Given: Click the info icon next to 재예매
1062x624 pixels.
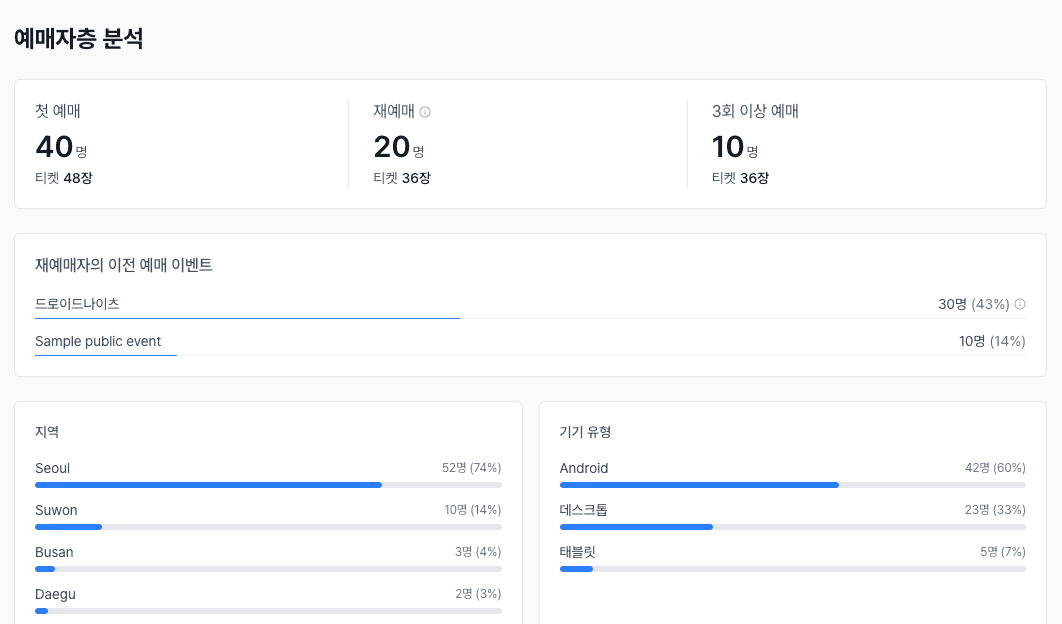Looking at the screenshot, I should tap(425, 112).
